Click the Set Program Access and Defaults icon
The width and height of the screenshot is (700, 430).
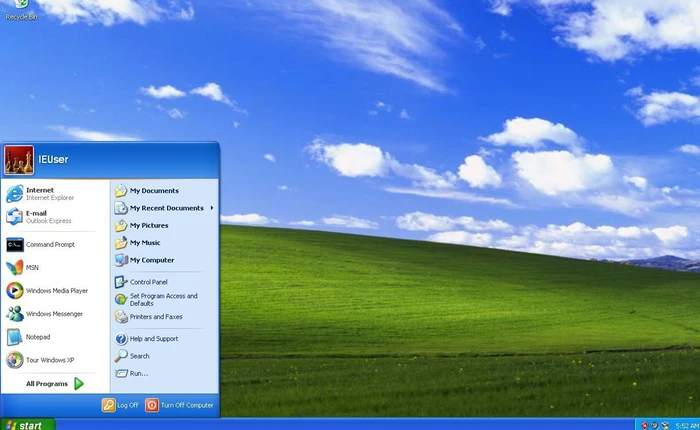pyautogui.click(x=121, y=300)
